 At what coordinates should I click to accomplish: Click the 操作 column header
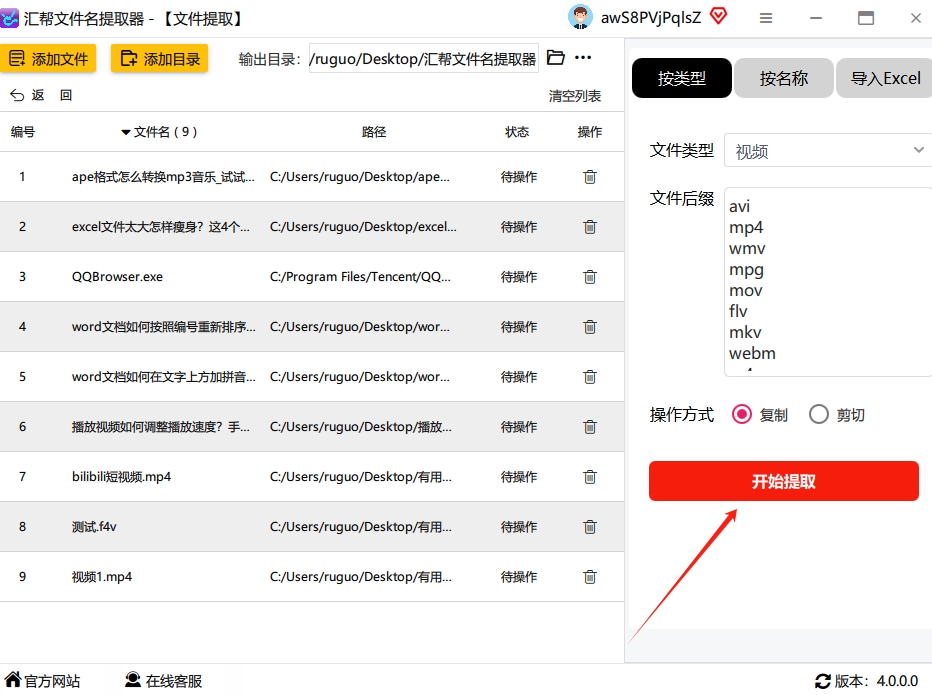pos(590,132)
